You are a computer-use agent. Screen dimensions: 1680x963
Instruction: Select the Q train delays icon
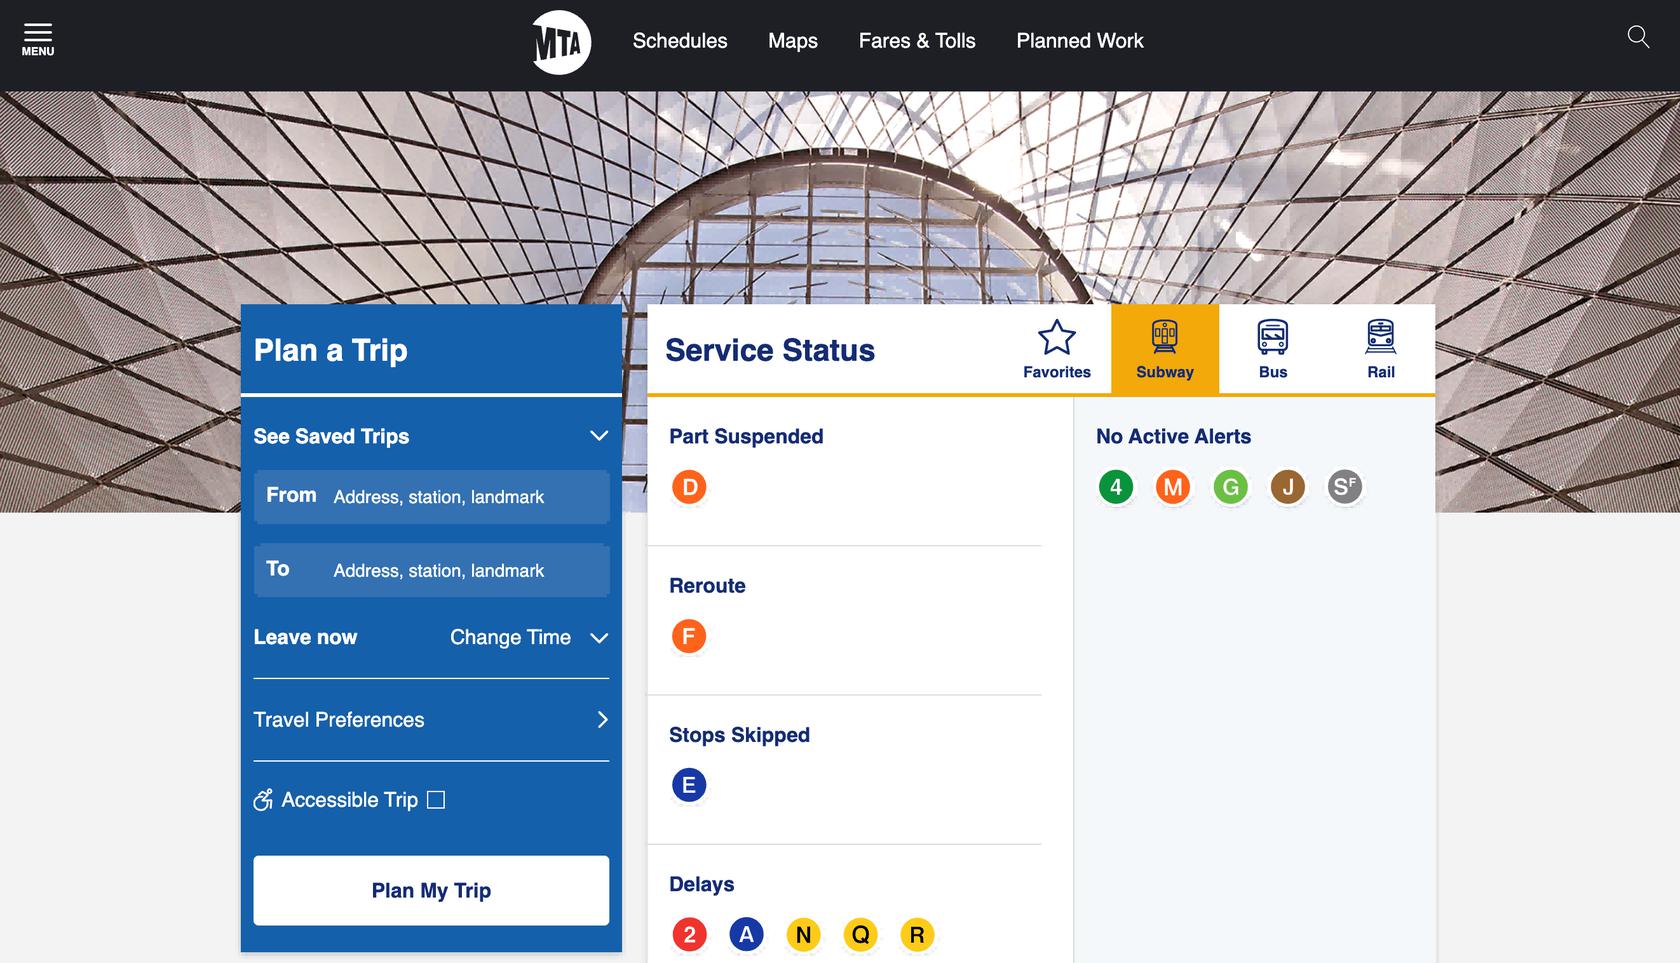[x=860, y=934]
